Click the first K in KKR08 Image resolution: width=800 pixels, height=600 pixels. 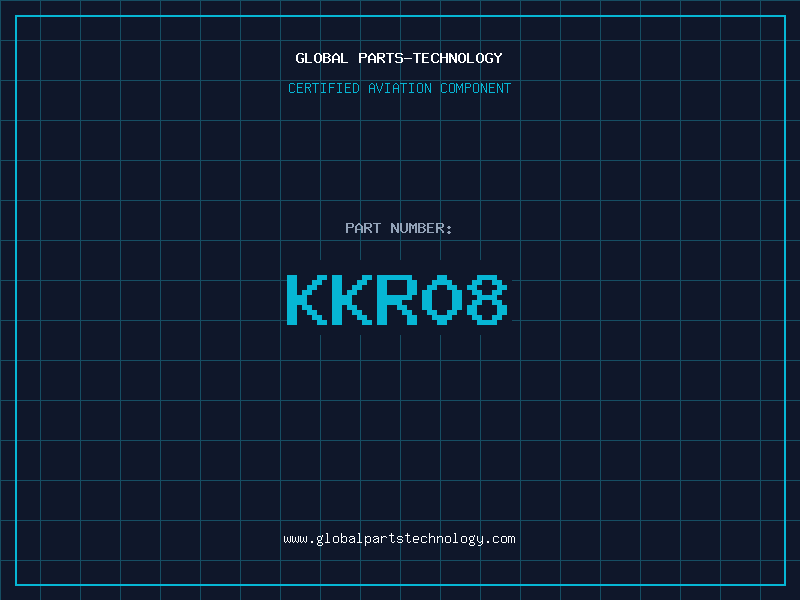[x=307, y=299]
